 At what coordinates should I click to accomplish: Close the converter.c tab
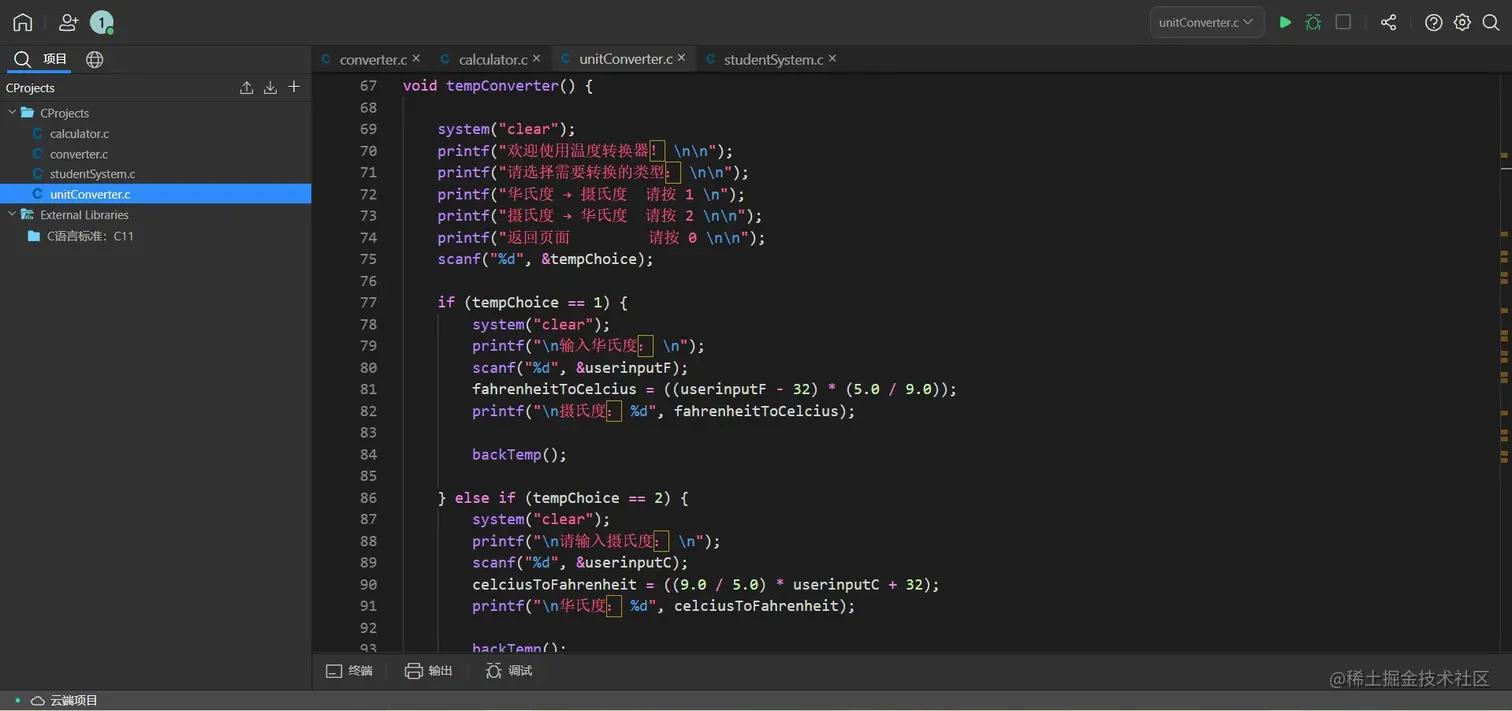click(x=416, y=59)
